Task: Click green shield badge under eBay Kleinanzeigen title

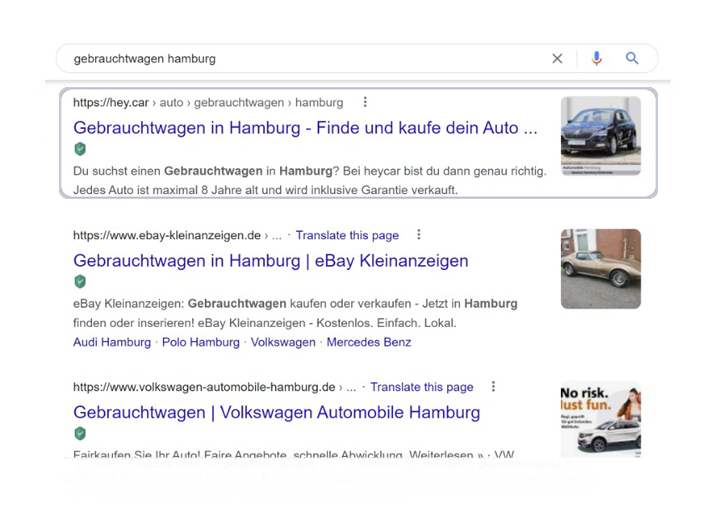Action: pyautogui.click(x=80, y=281)
